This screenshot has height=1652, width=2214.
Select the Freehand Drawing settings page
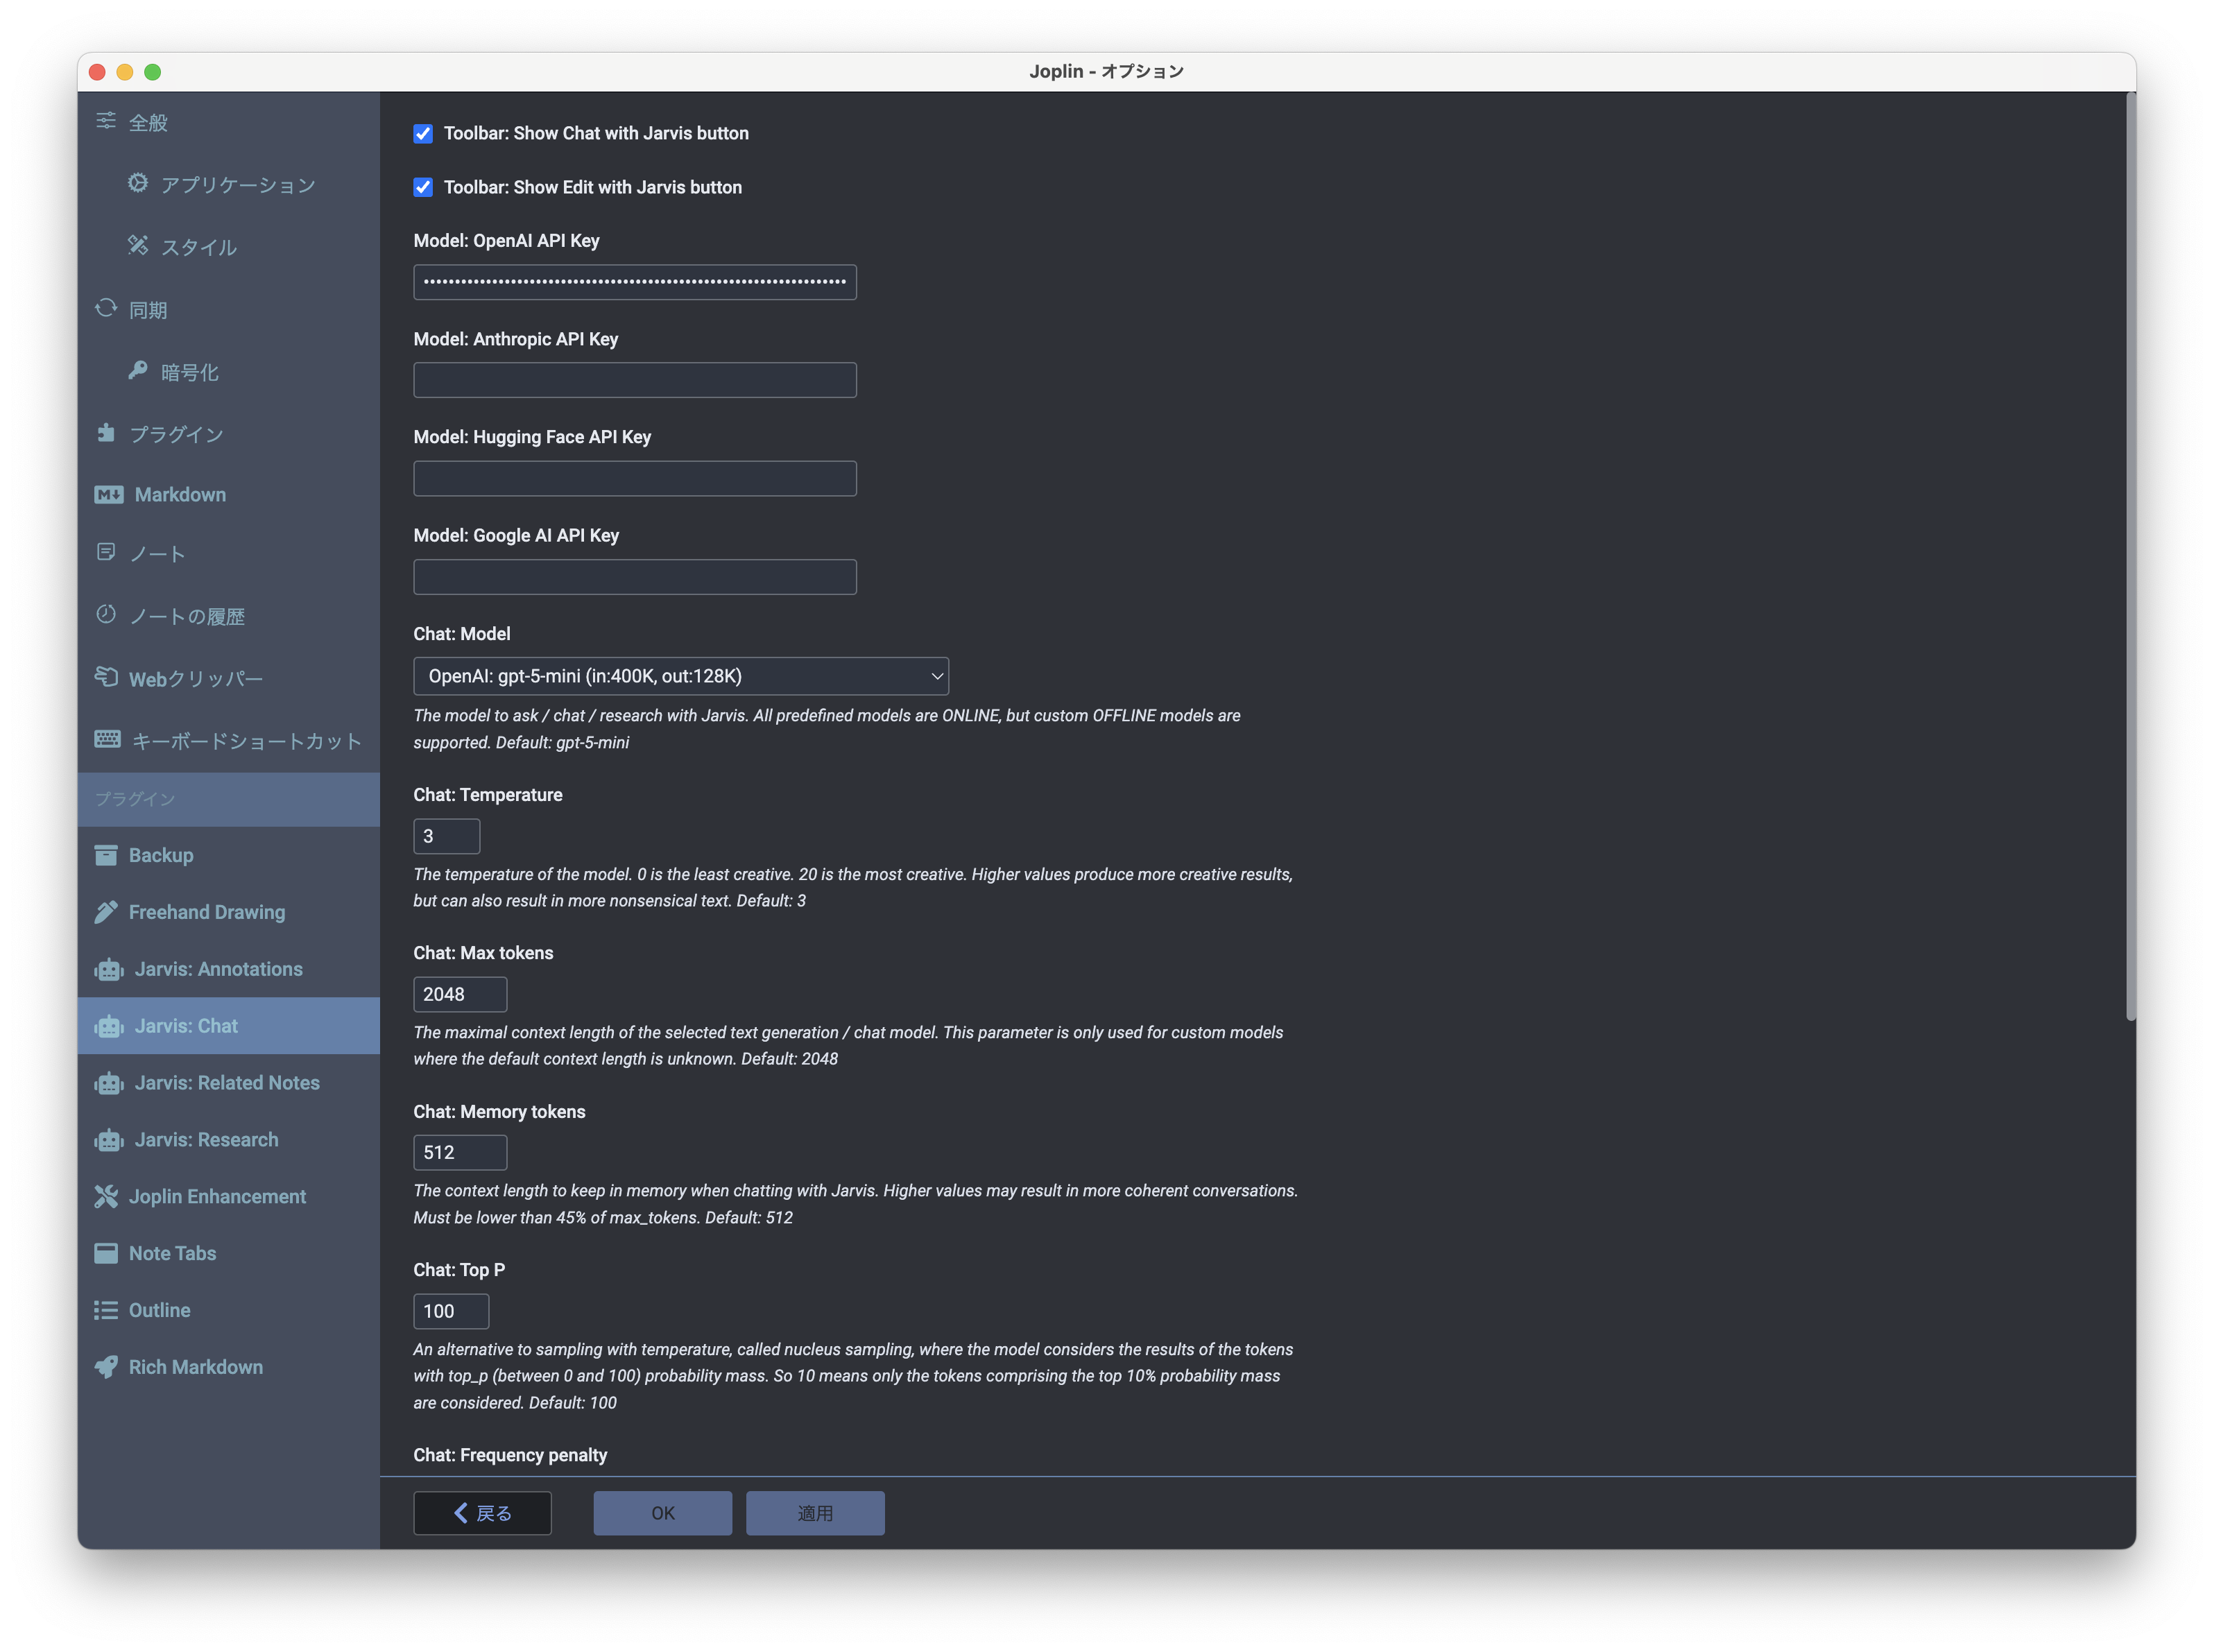coord(207,911)
